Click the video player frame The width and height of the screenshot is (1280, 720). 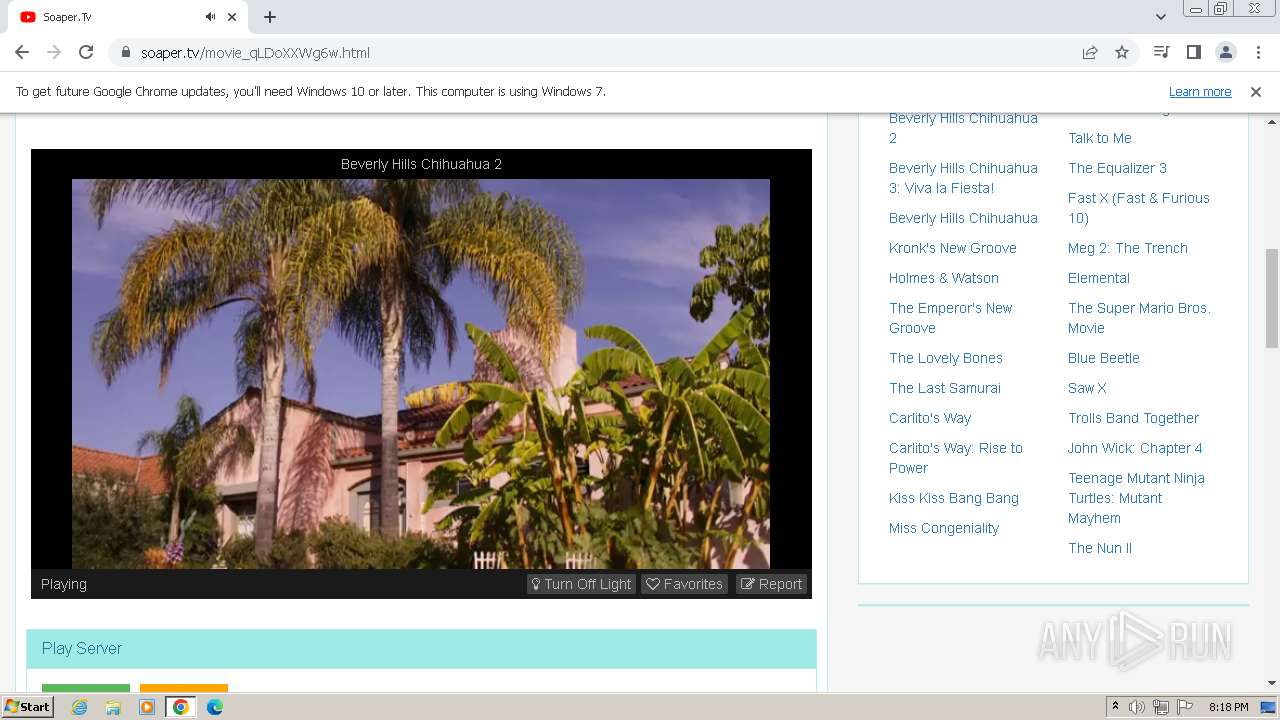click(421, 374)
